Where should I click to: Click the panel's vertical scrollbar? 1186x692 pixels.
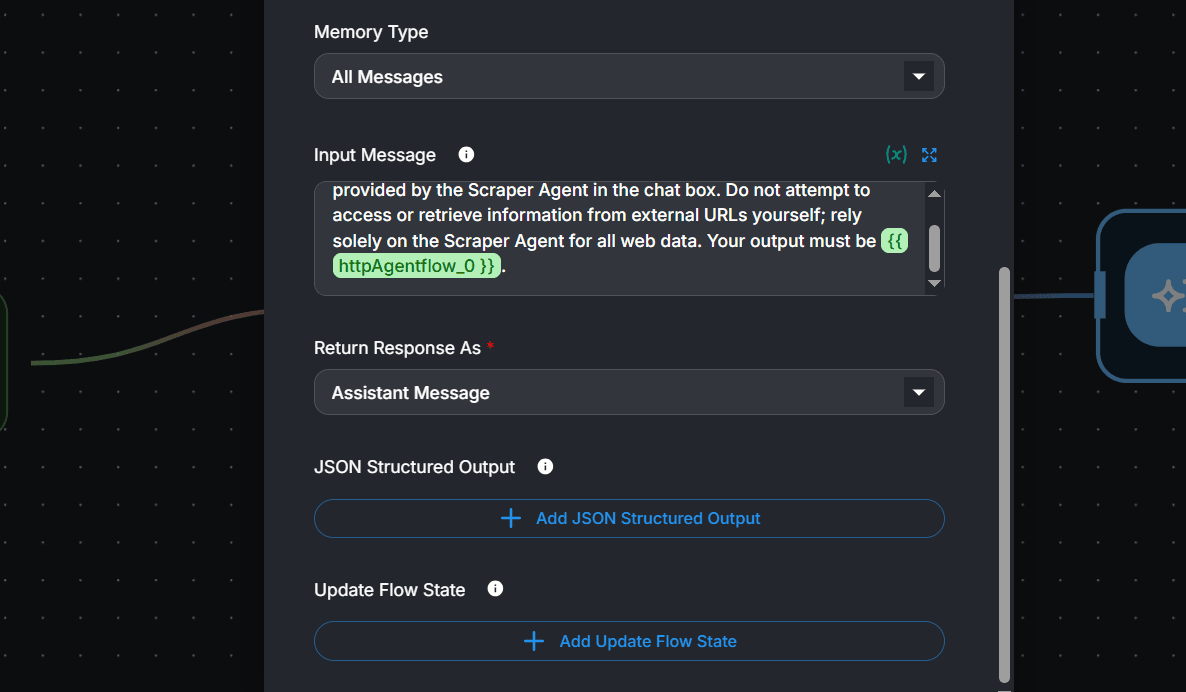[x=1004, y=475]
